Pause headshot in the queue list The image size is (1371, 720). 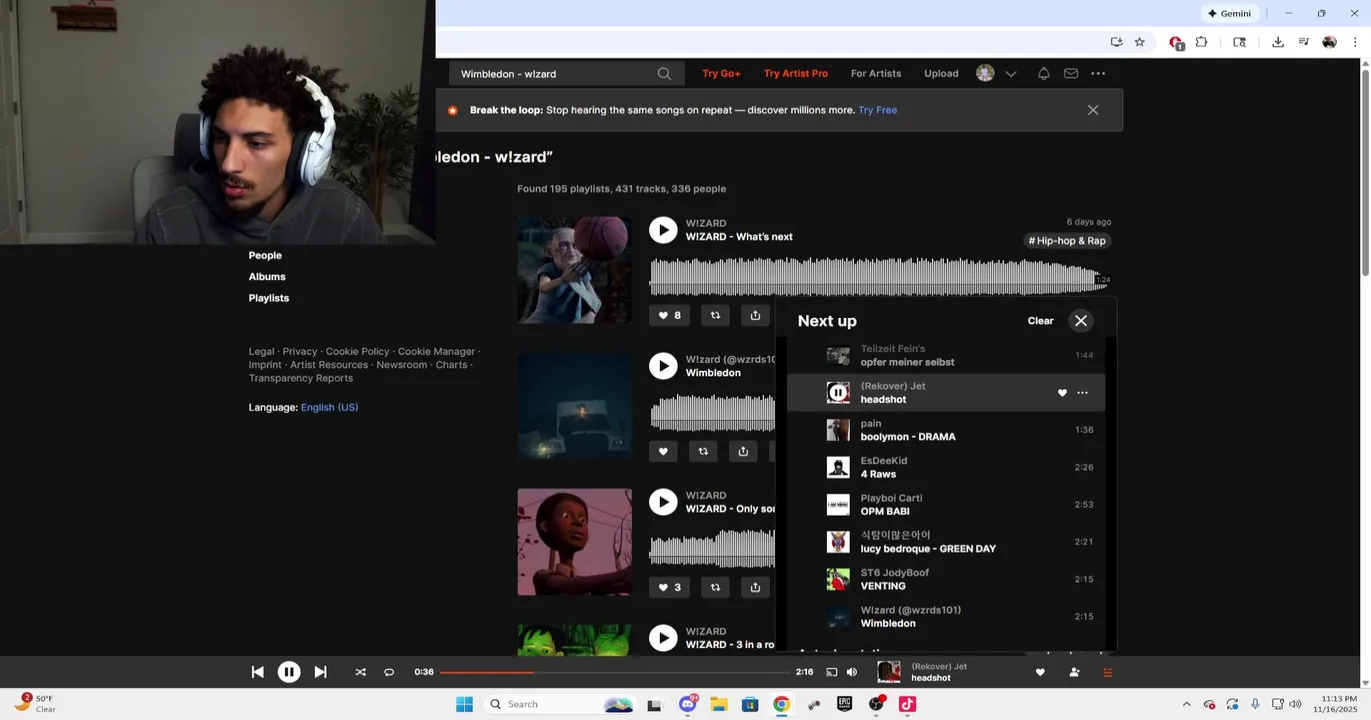(x=838, y=393)
